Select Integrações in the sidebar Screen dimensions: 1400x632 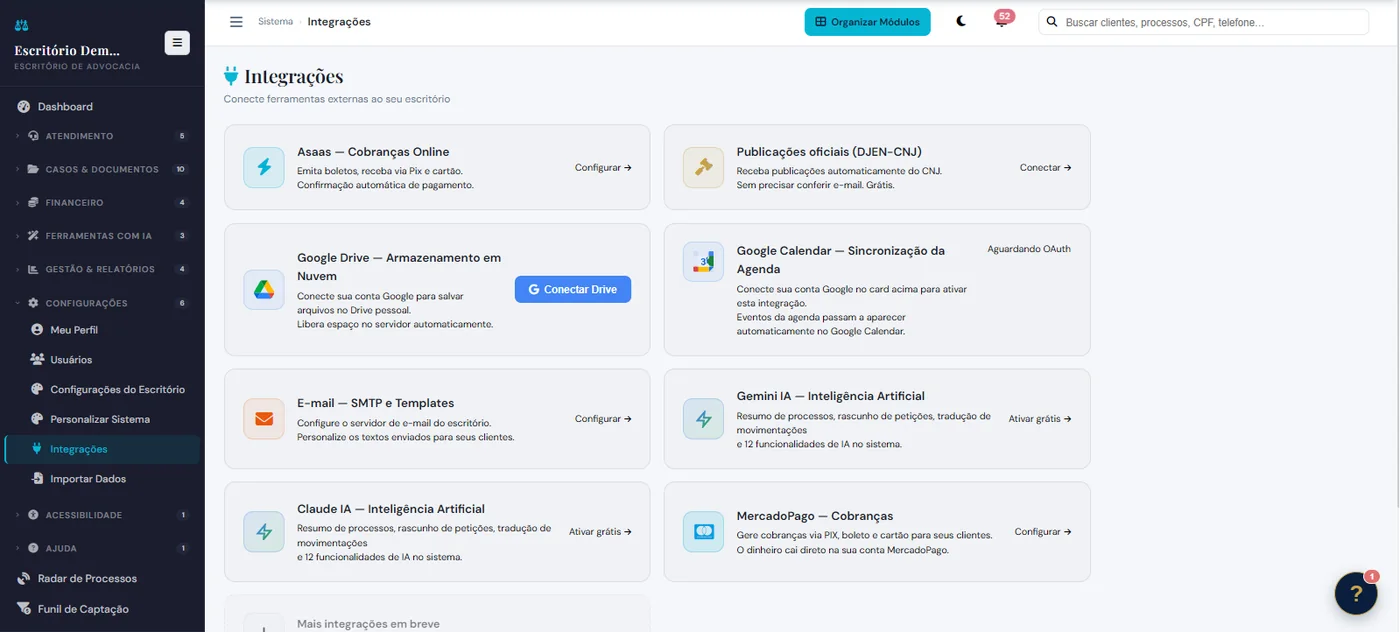point(102,449)
